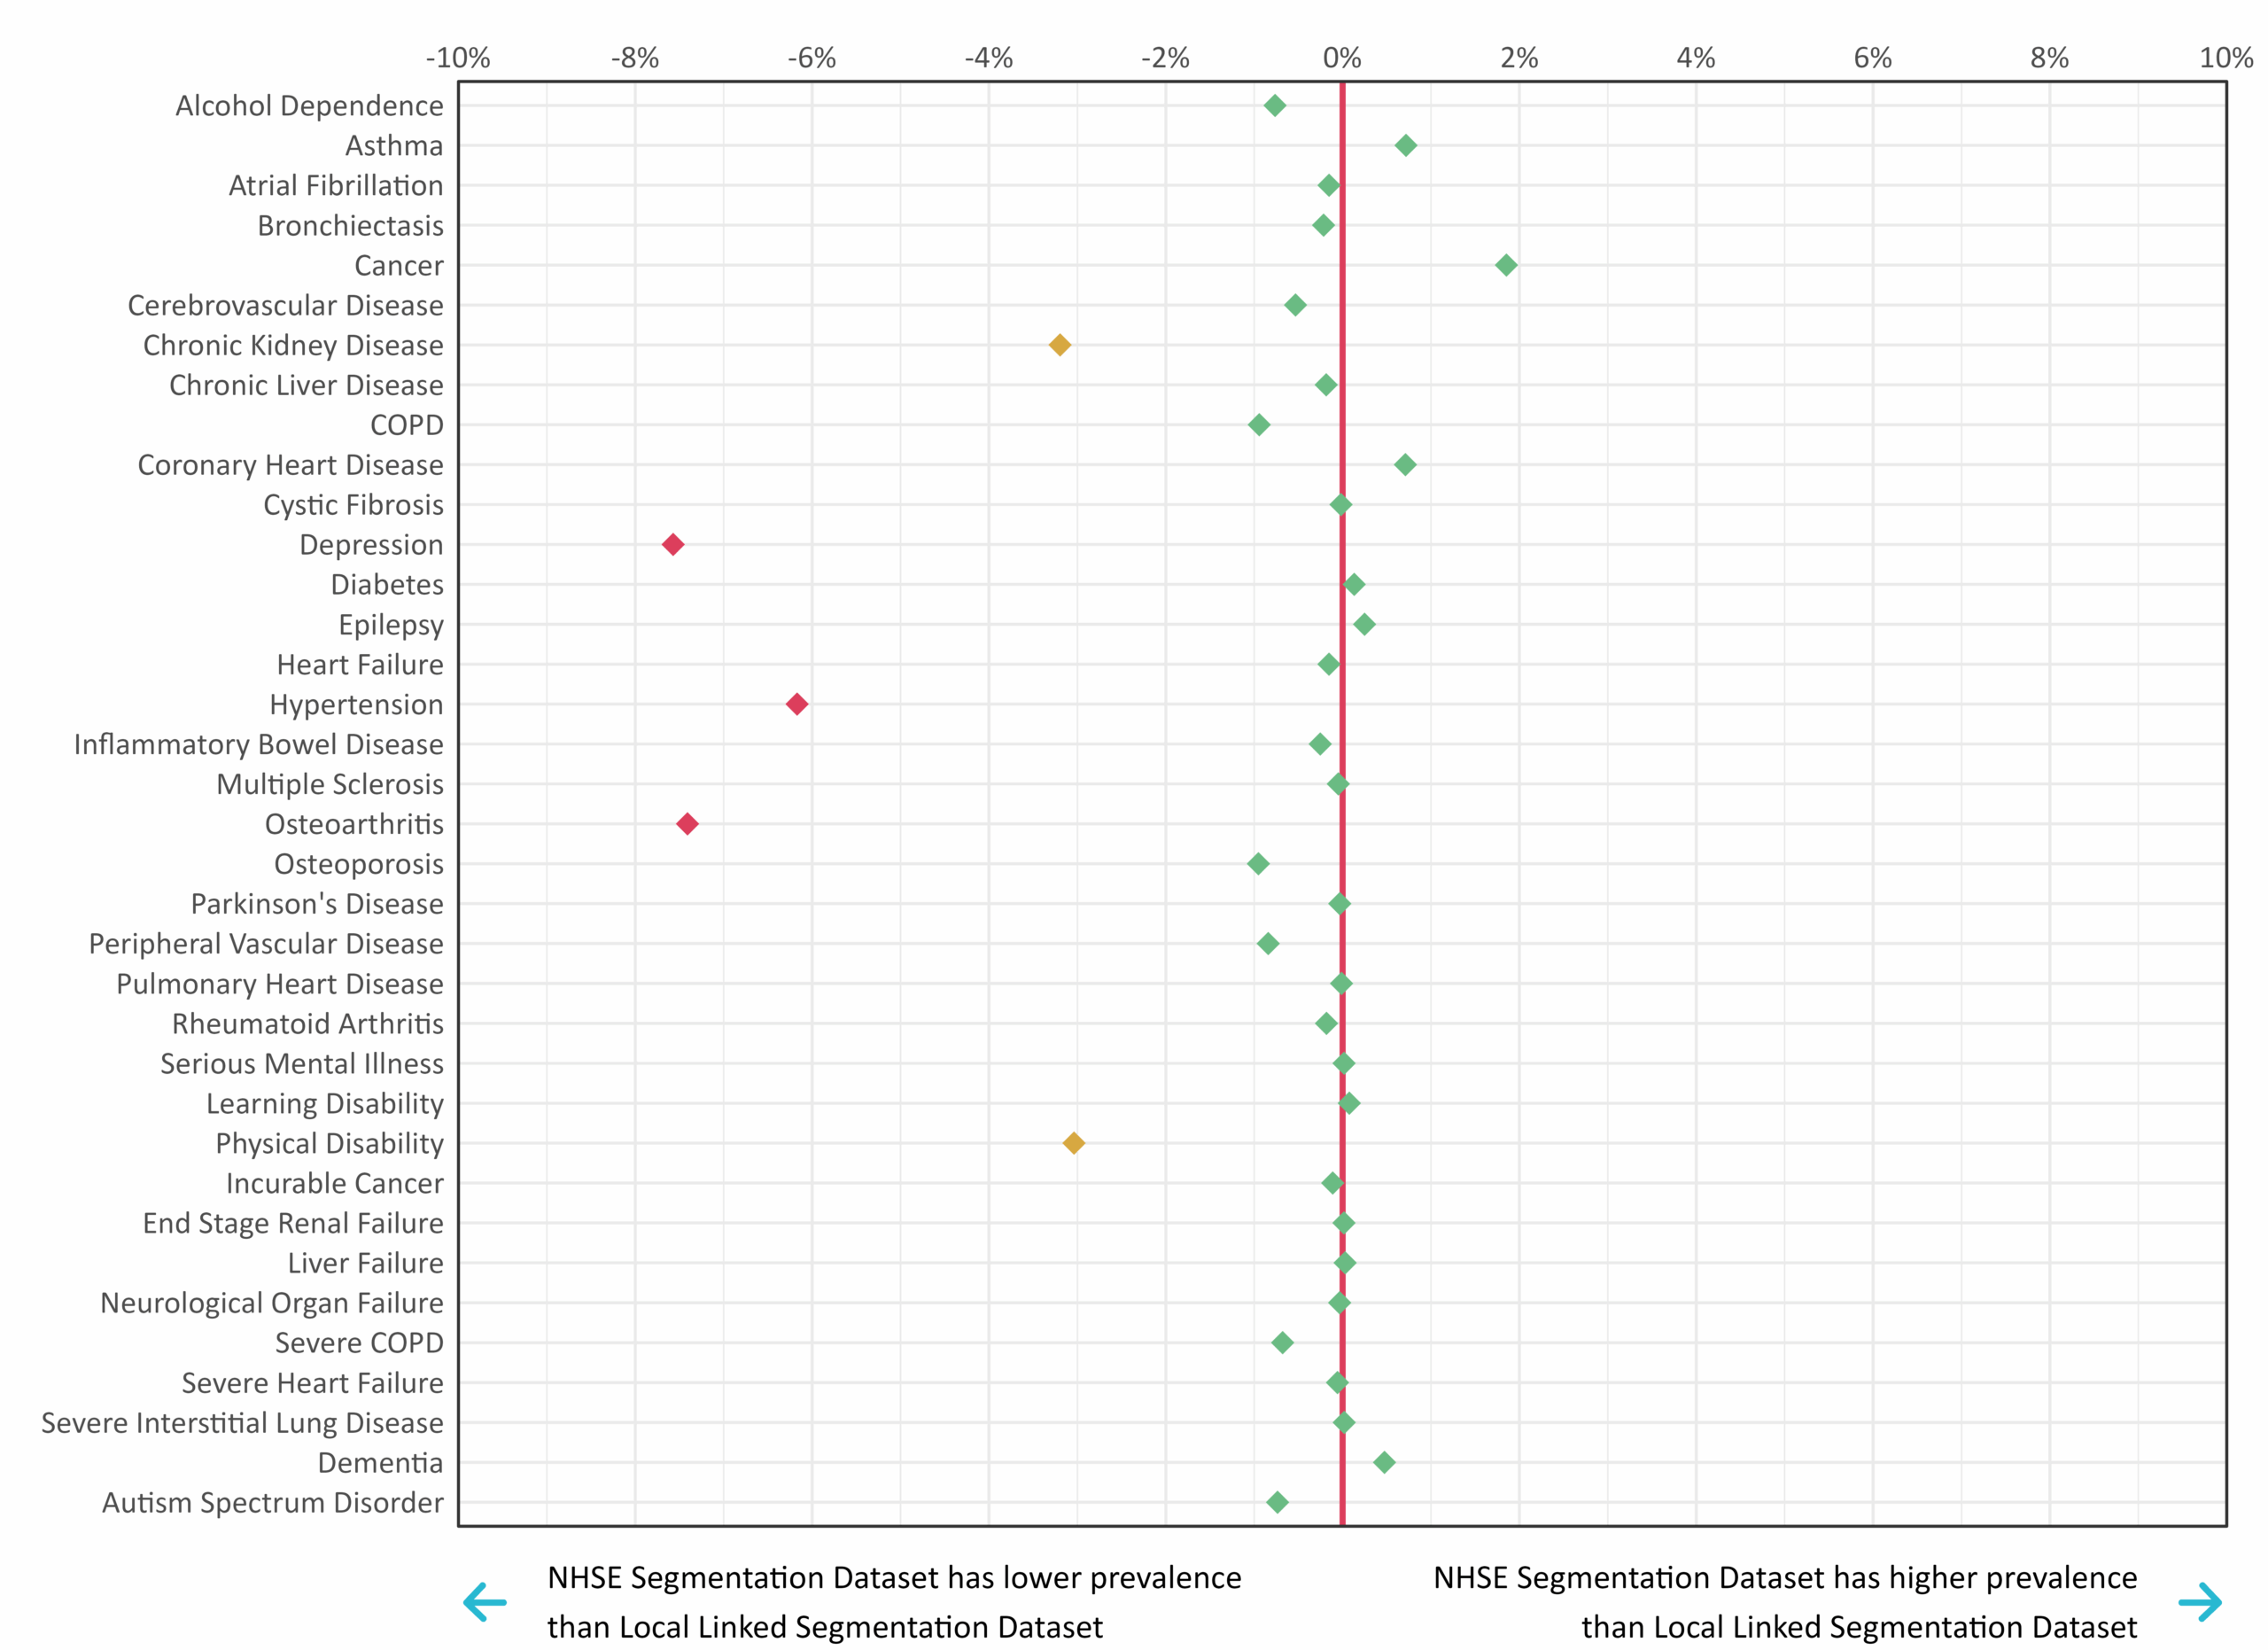Click the left-pointing blue arrow indicator
Viewport: 2268px width, 1650px height.
pyautogui.click(x=486, y=1601)
